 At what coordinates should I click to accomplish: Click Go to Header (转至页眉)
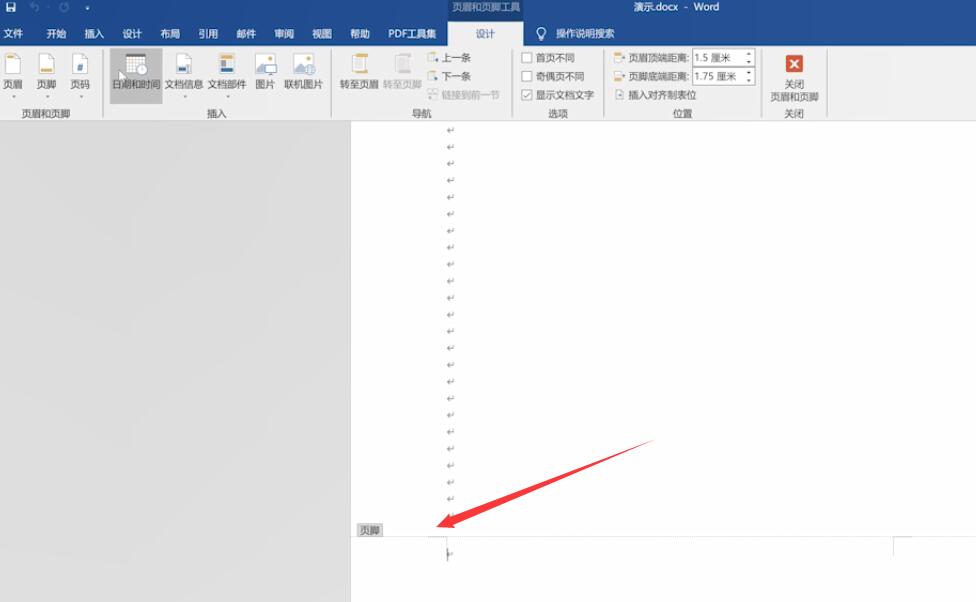359,72
